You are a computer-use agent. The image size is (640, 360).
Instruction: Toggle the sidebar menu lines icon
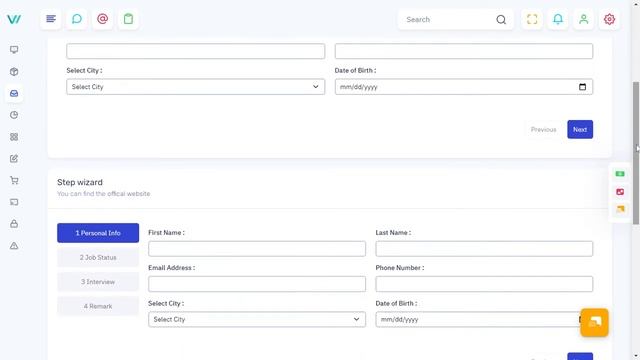[51, 19]
